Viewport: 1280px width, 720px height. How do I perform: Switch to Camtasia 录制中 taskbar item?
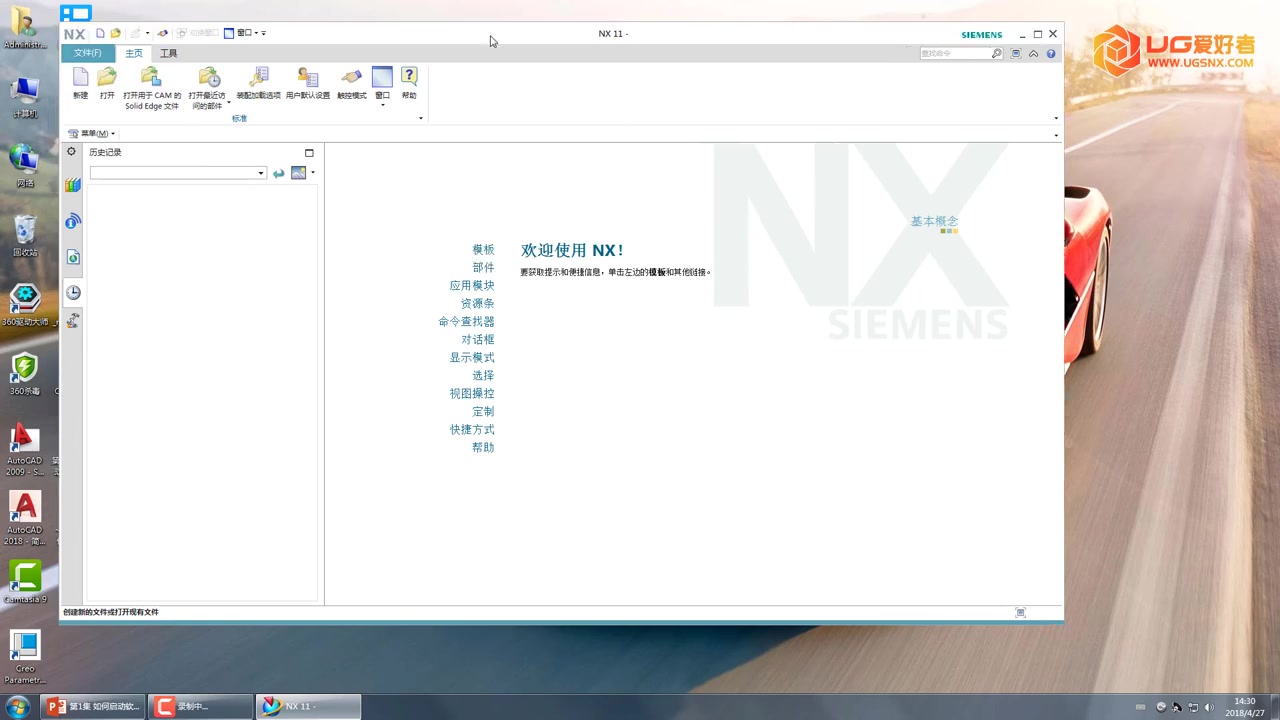(201, 707)
